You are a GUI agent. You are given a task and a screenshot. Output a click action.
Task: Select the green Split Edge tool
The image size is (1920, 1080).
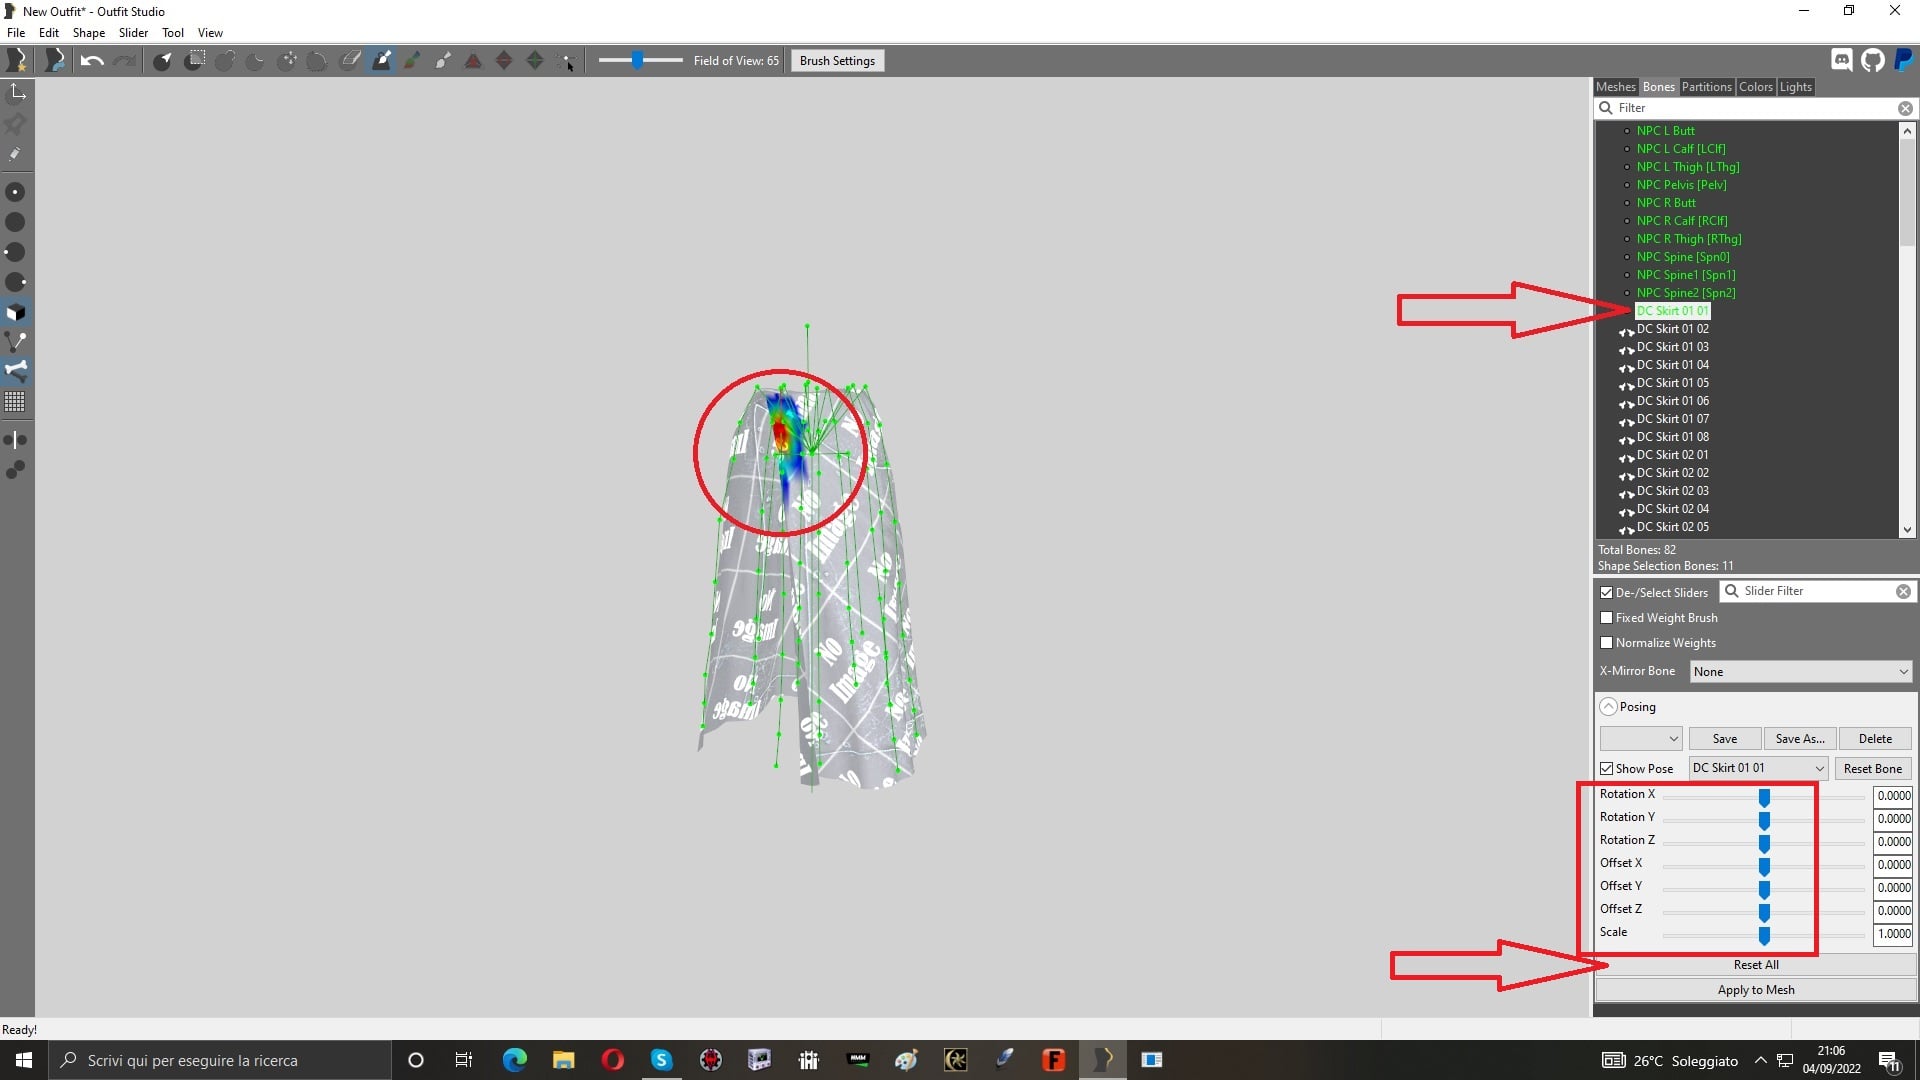coord(535,61)
